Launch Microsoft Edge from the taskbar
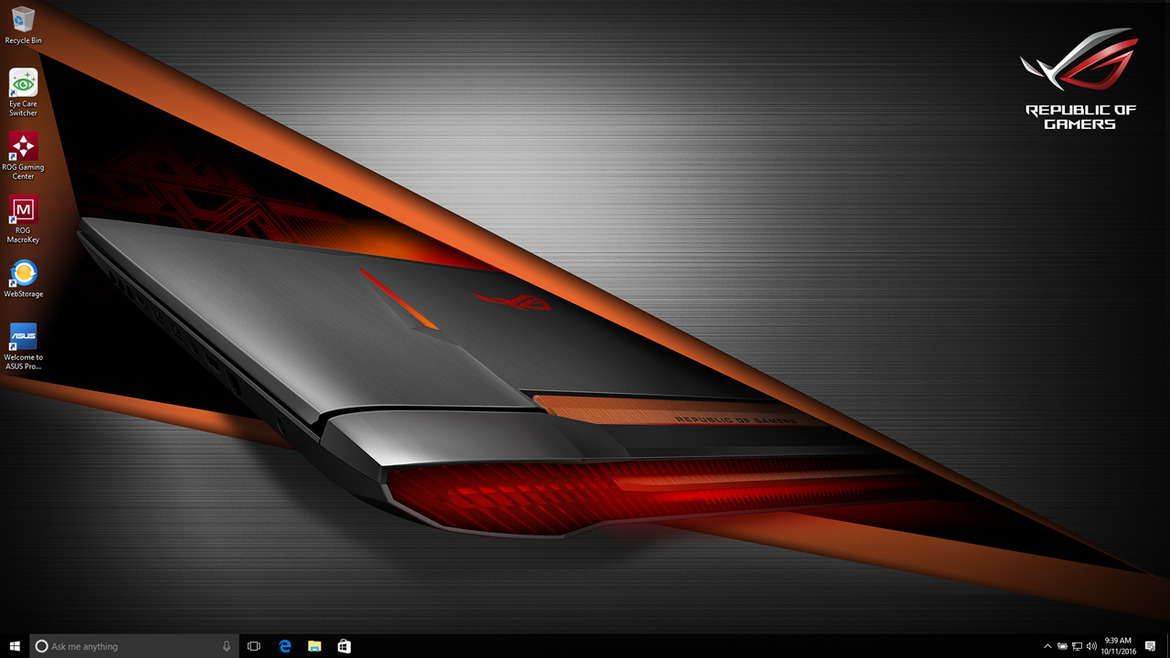 pyautogui.click(x=285, y=646)
